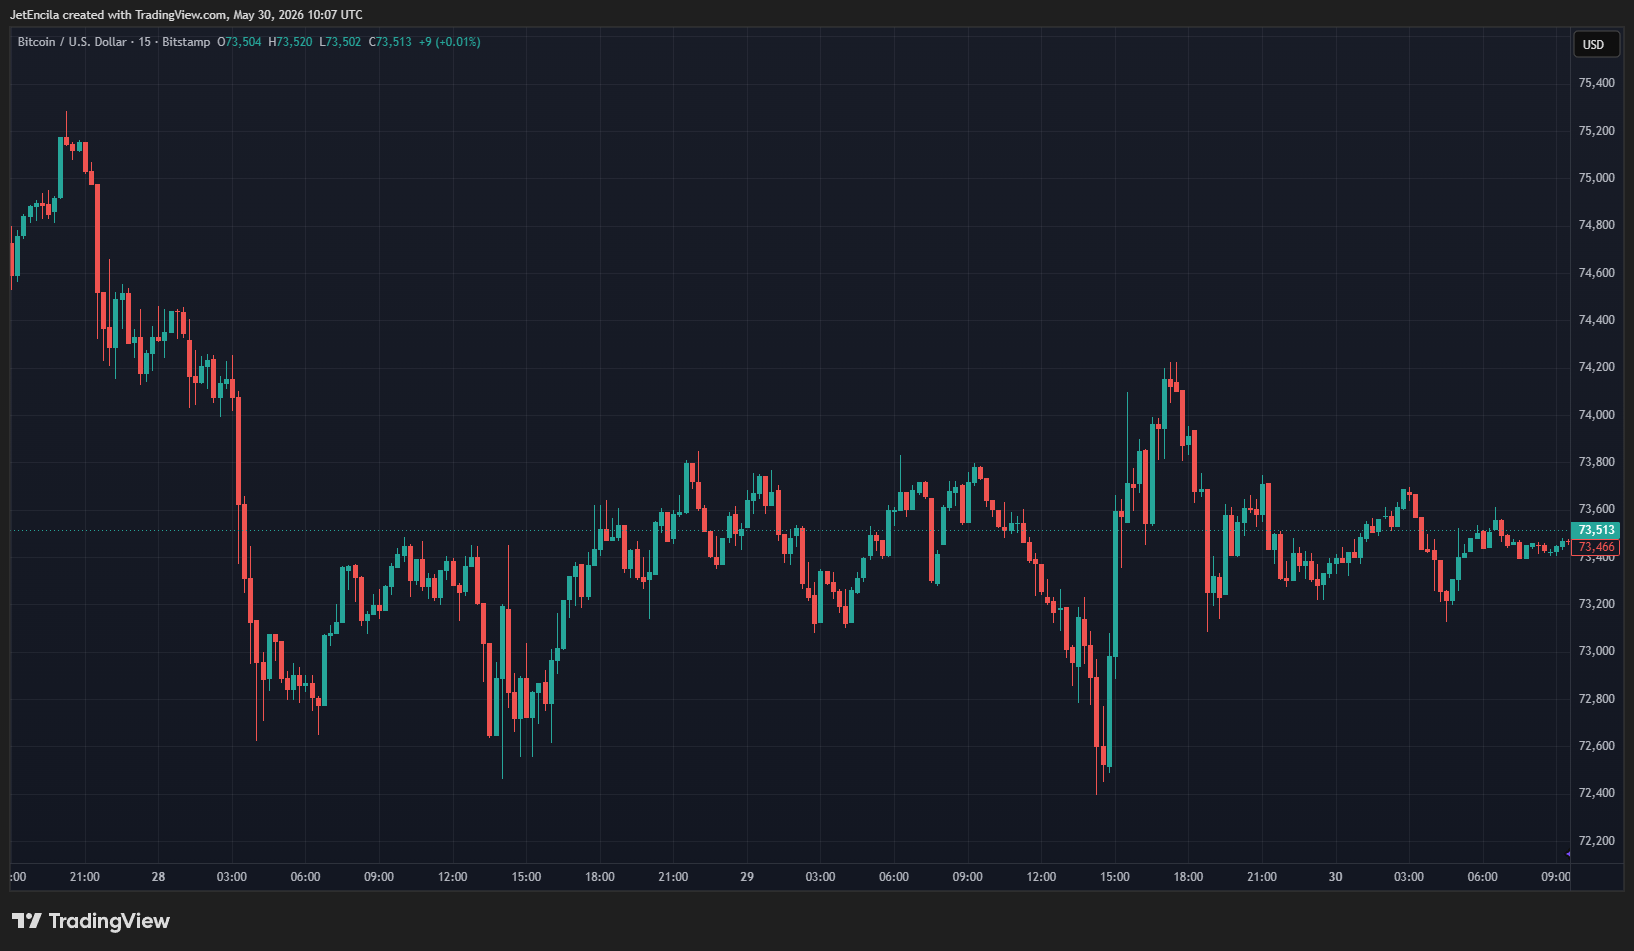The width and height of the screenshot is (1634, 951).
Task: Click the green 73,513 current price tag
Action: click(1596, 530)
